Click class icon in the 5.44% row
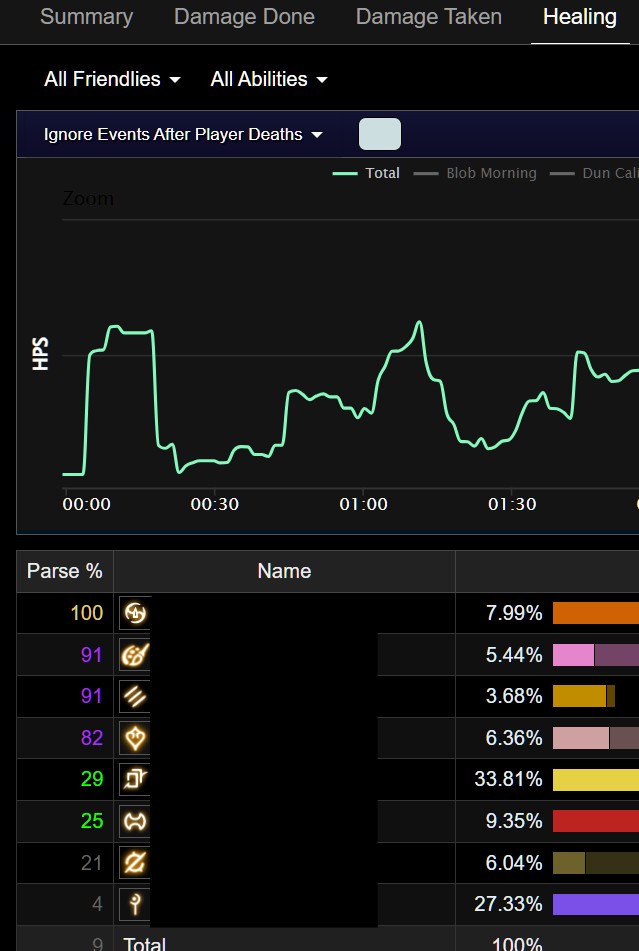 pos(135,655)
